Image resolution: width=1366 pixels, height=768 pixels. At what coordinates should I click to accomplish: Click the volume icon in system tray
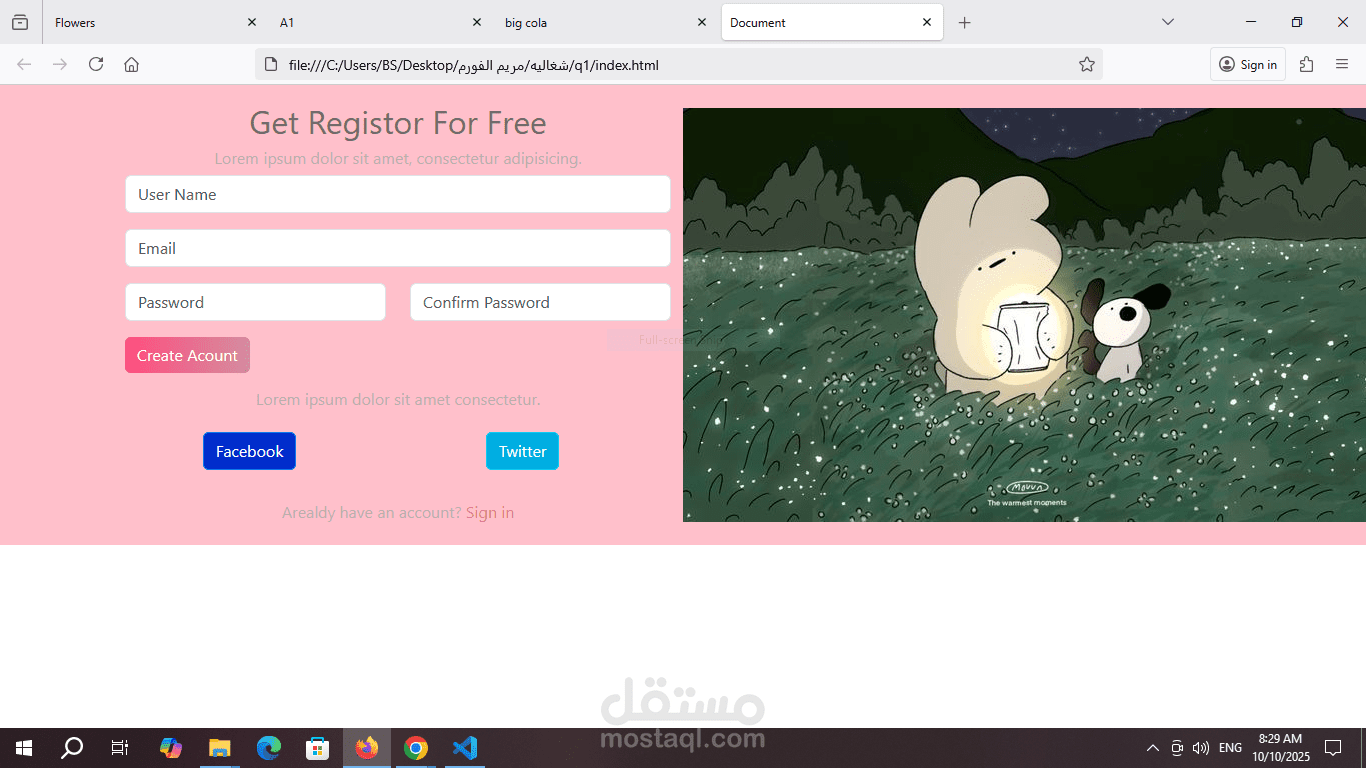click(x=1200, y=747)
